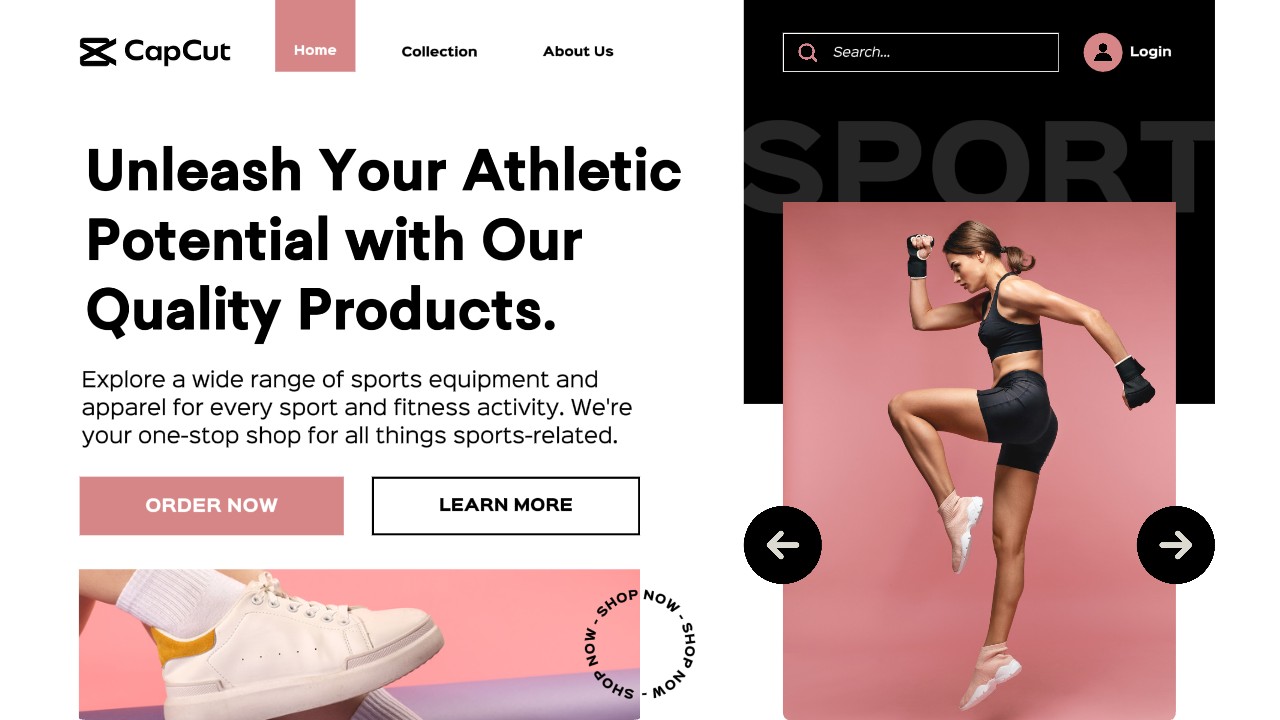Screen dimensions: 1280x720
Task: Click the "Explore a wide range" paragraph
Action: 356,408
